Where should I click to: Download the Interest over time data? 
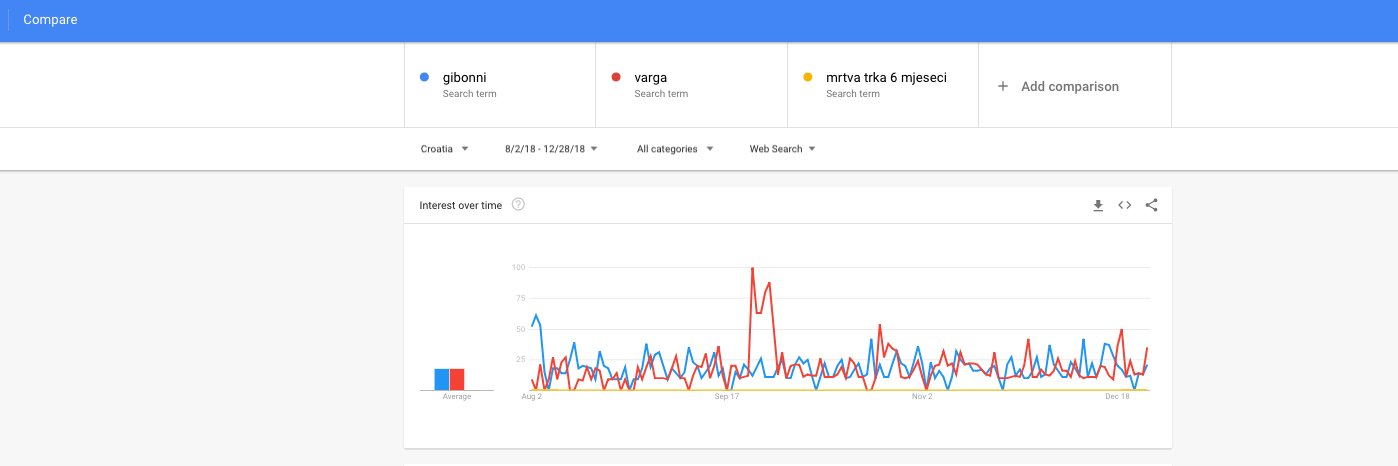click(1098, 205)
